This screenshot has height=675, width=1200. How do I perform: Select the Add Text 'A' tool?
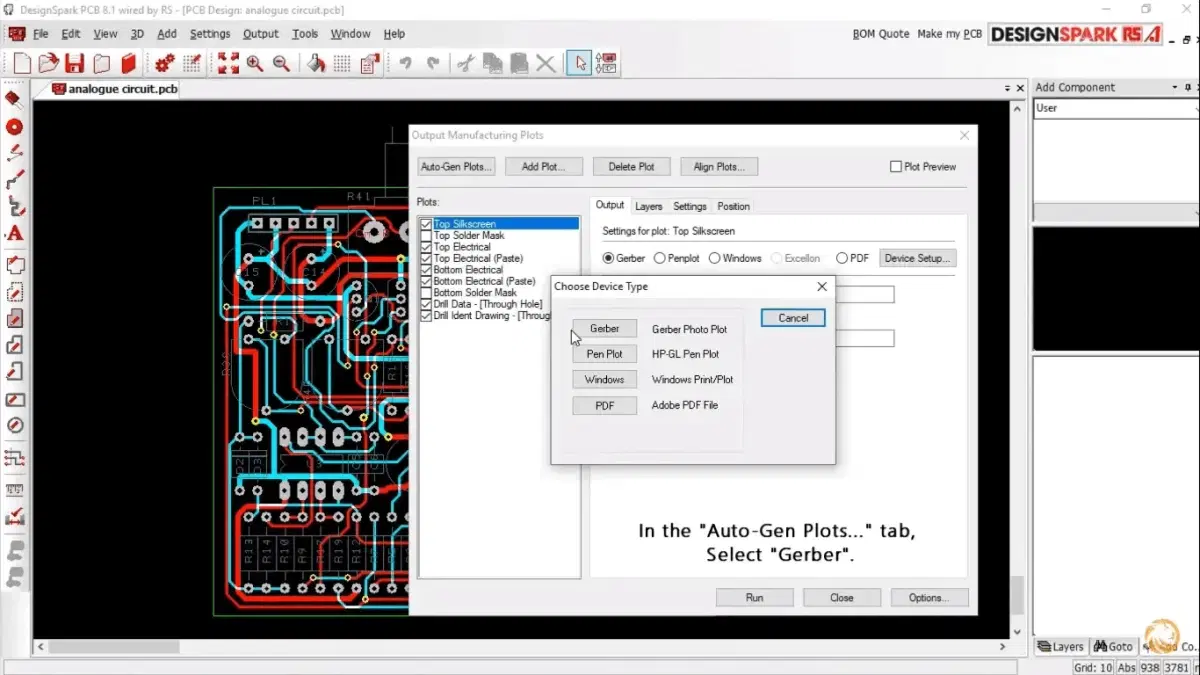point(14,234)
